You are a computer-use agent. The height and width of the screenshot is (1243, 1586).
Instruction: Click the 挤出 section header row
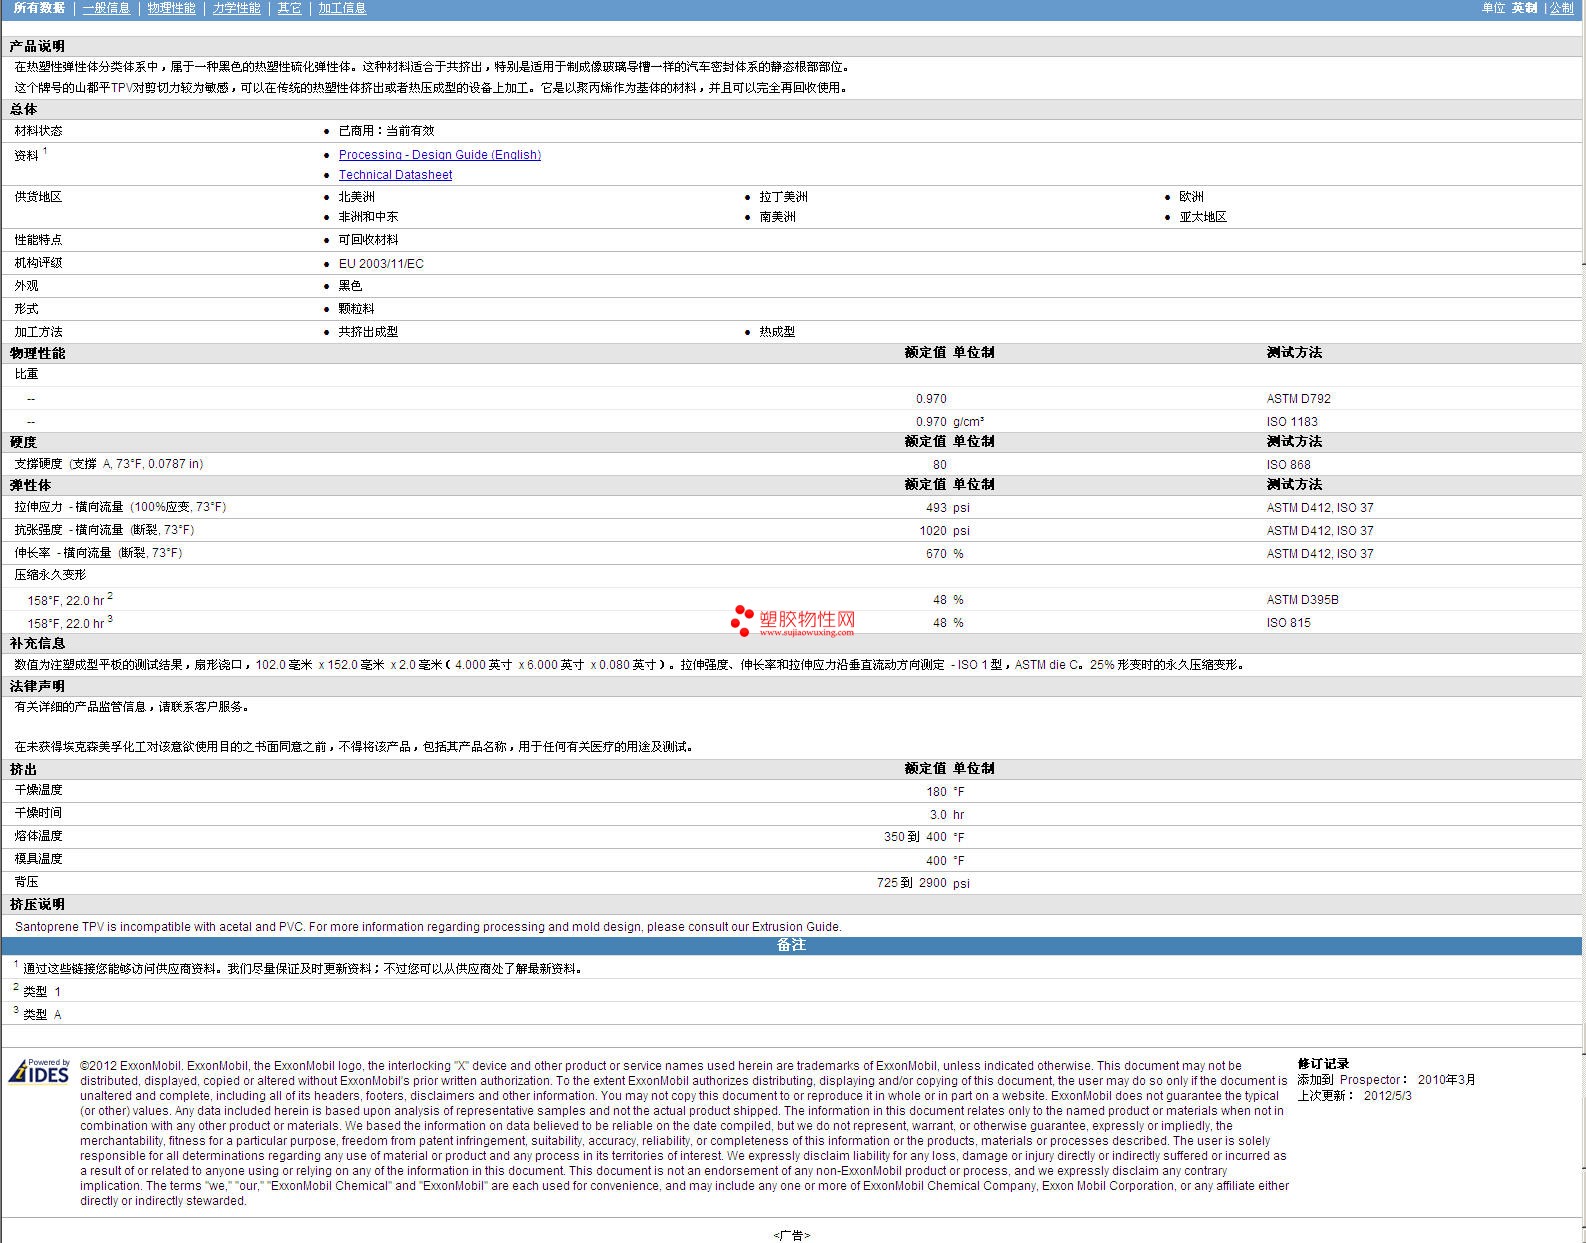(x=23, y=769)
